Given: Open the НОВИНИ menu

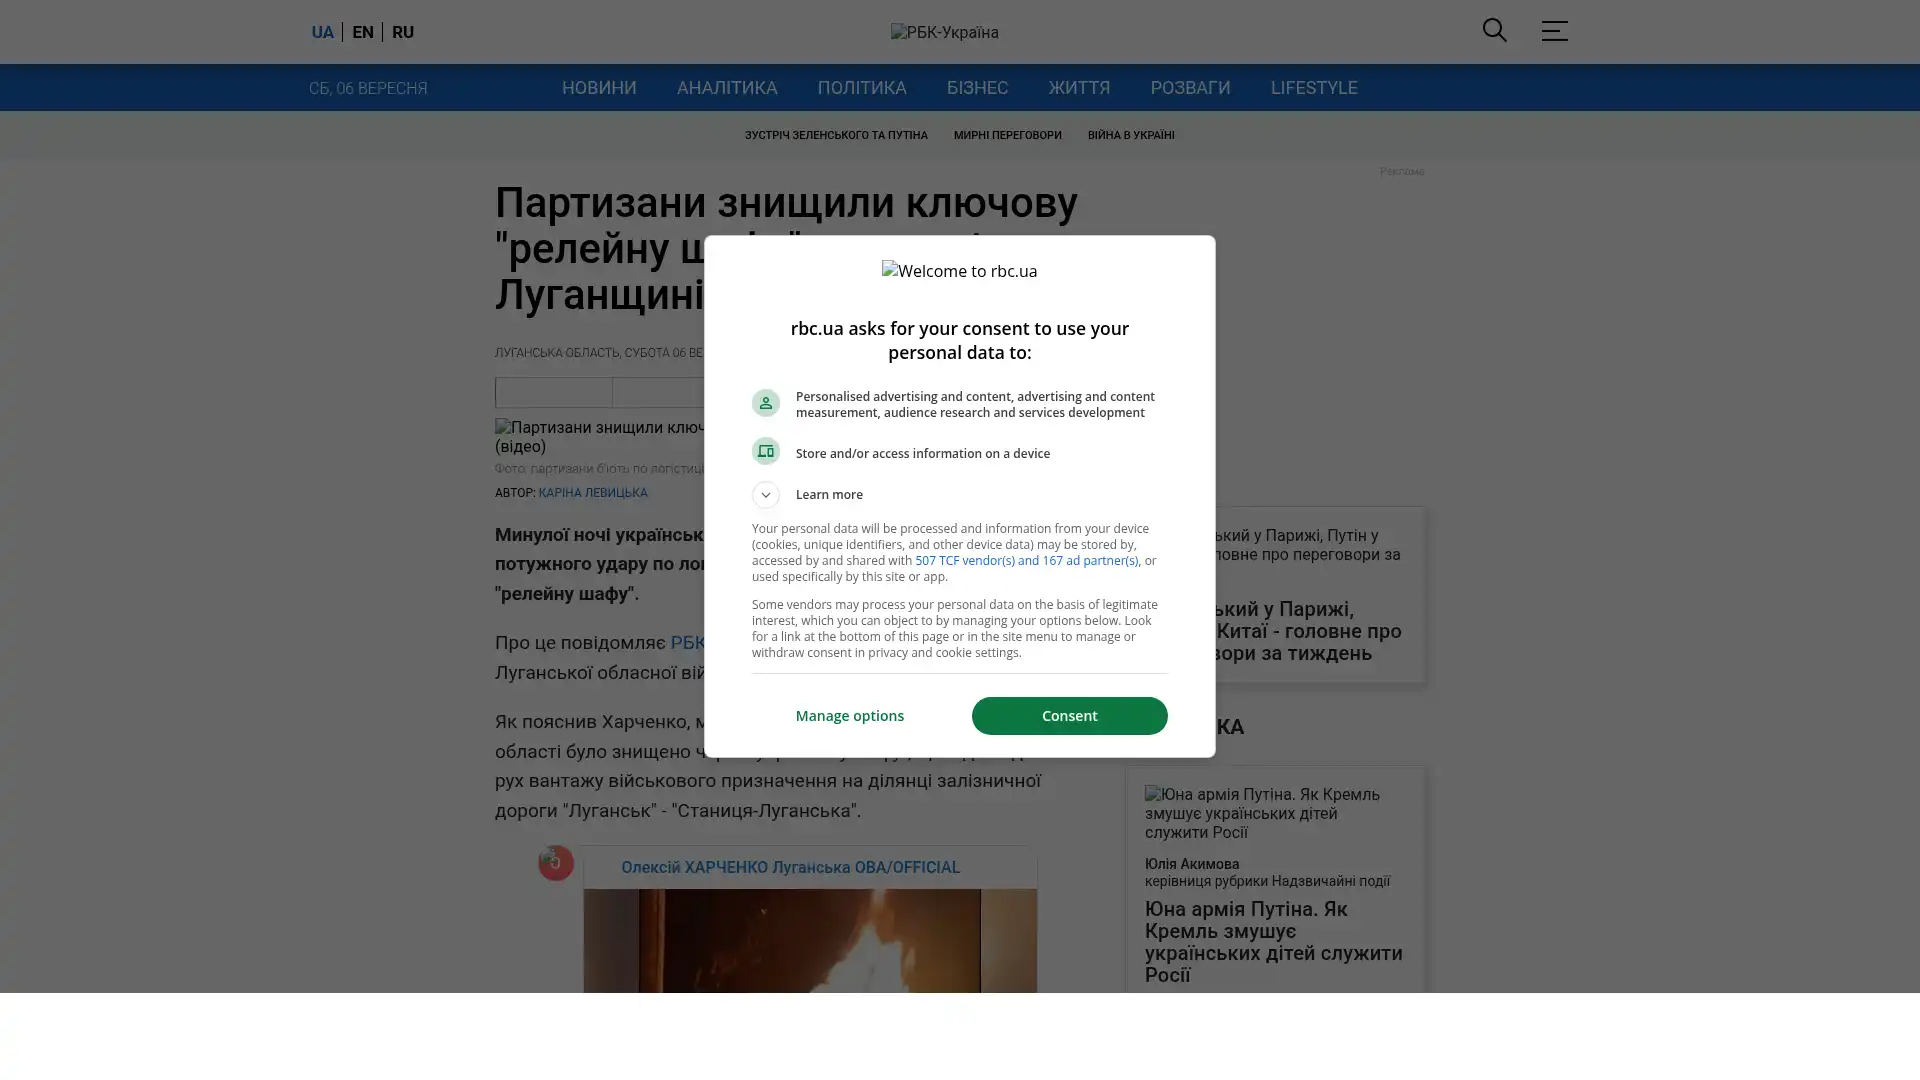Looking at the screenshot, I should tap(599, 88).
